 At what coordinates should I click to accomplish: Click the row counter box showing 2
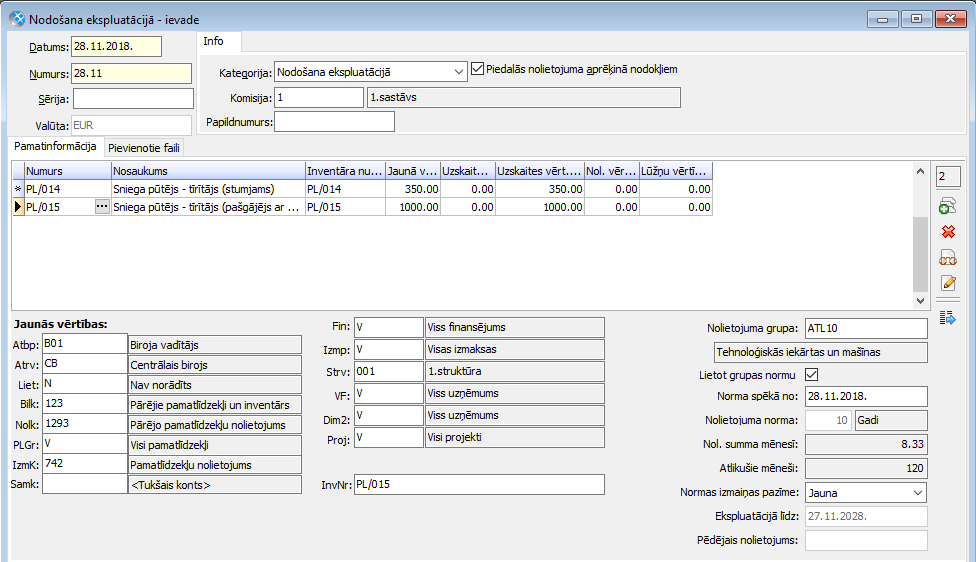tap(948, 177)
